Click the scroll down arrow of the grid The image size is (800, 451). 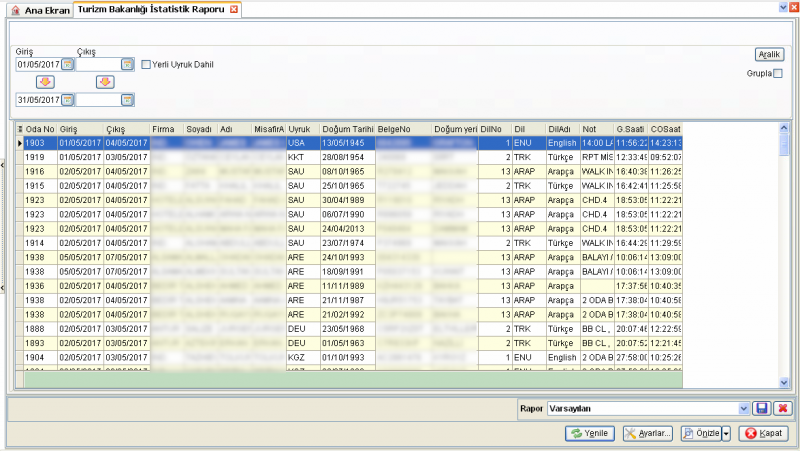(x=784, y=382)
